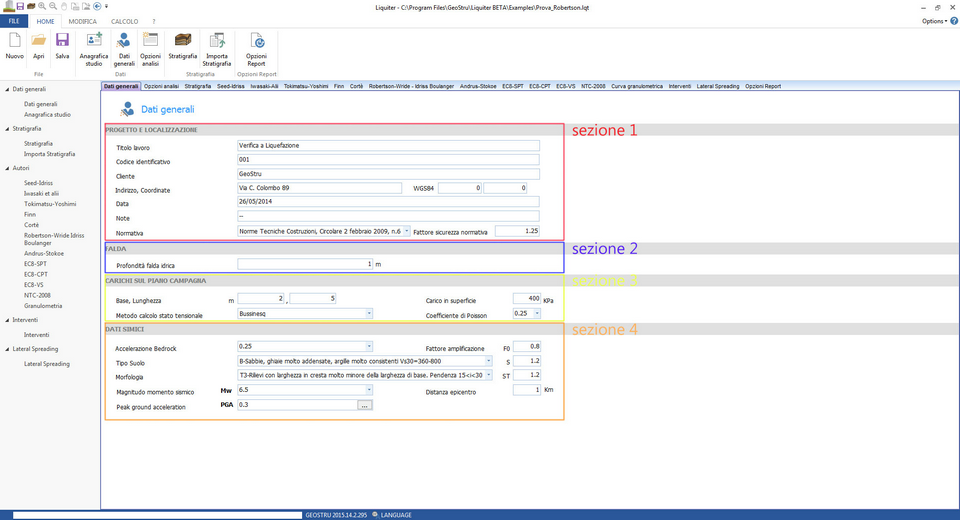Expand the Metodo calcolo stato tensionale dropdown
This screenshot has width=960, height=520.
[369, 313]
